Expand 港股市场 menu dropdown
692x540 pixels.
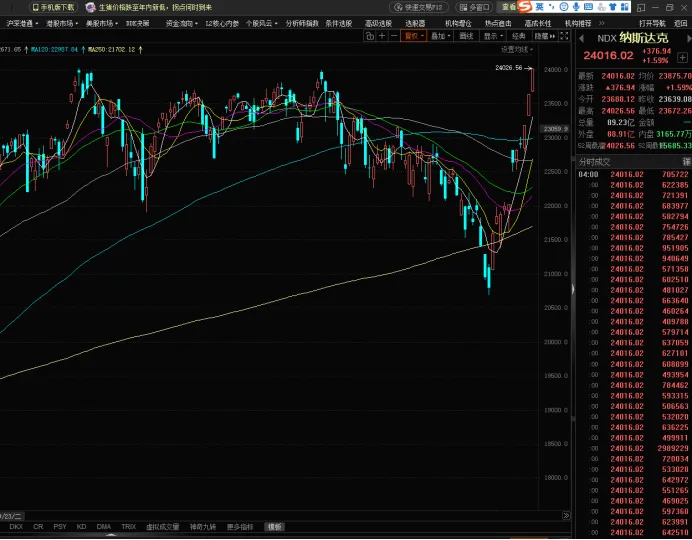point(62,23)
